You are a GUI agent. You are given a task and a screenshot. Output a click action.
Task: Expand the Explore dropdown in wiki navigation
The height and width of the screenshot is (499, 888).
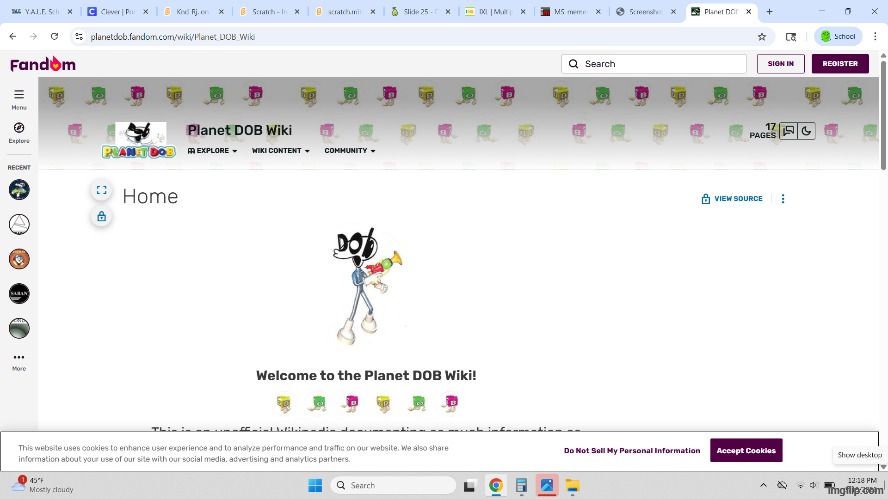(212, 151)
